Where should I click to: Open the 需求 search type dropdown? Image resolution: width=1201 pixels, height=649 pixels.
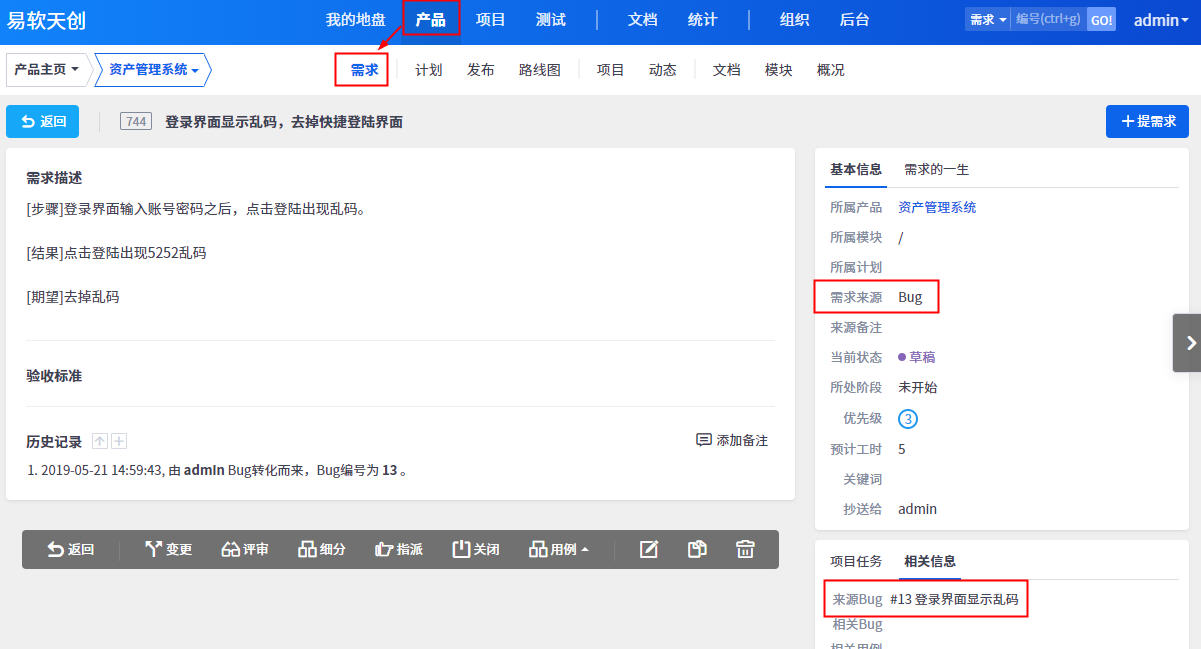click(x=987, y=19)
